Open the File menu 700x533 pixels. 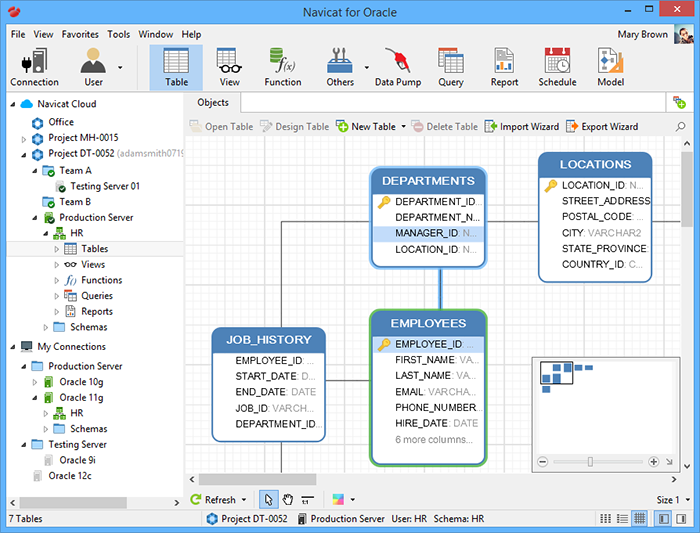[x=18, y=34]
